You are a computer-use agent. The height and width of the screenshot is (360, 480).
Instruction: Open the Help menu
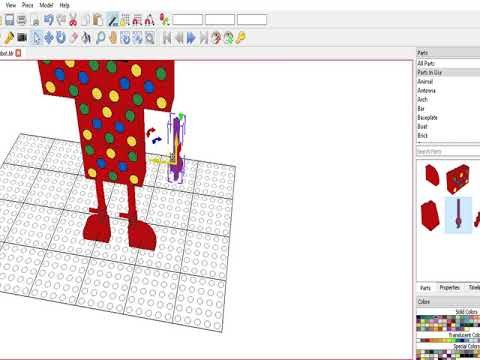click(x=64, y=5)
